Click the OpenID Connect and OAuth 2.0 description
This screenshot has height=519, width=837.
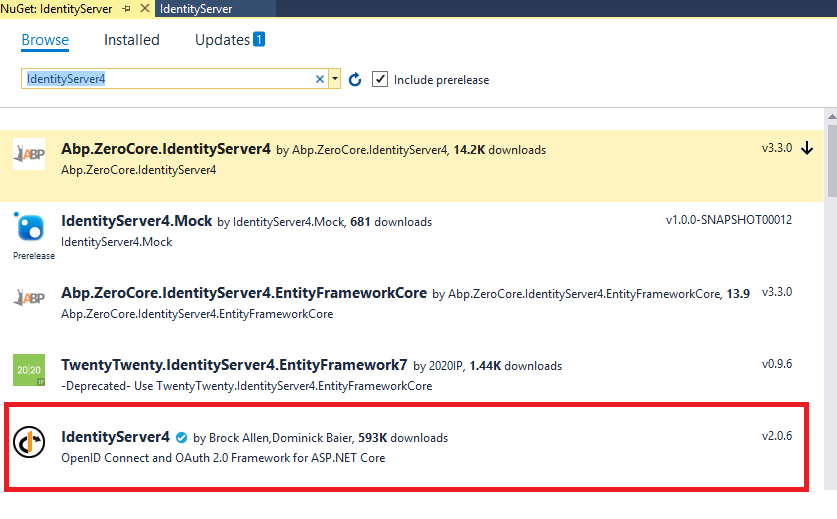(x=223, y=458)
